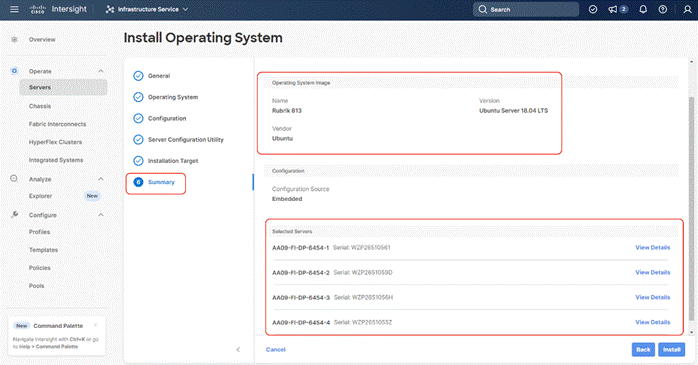
Task: Collapse the Configure section chevron
Action: 101,215
